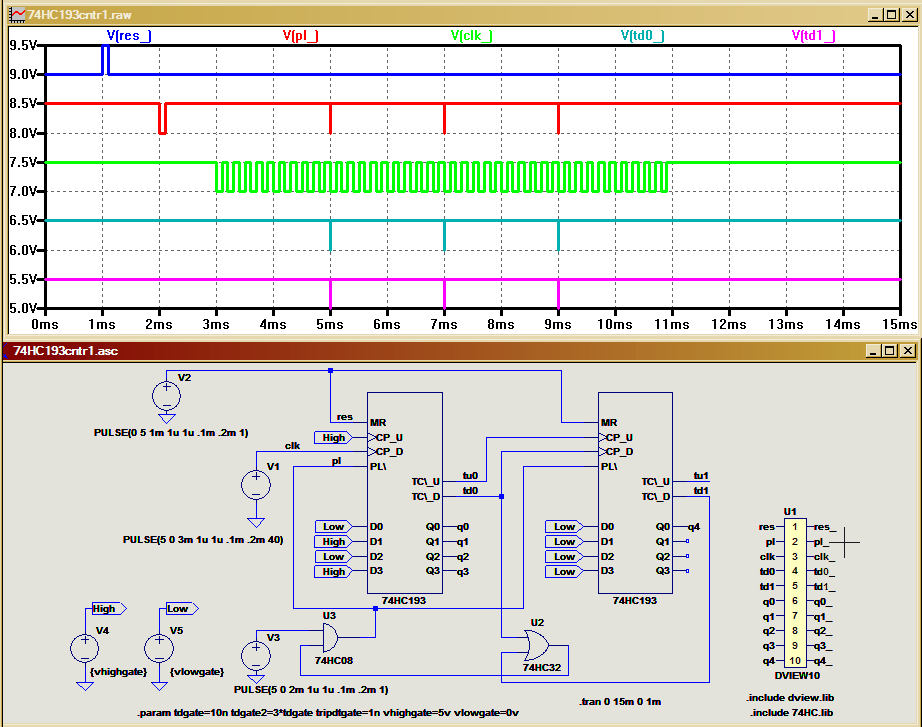This screenshot has height=727, width=922.
Task: Click the res_ pin label on U1
Action: 824,527
